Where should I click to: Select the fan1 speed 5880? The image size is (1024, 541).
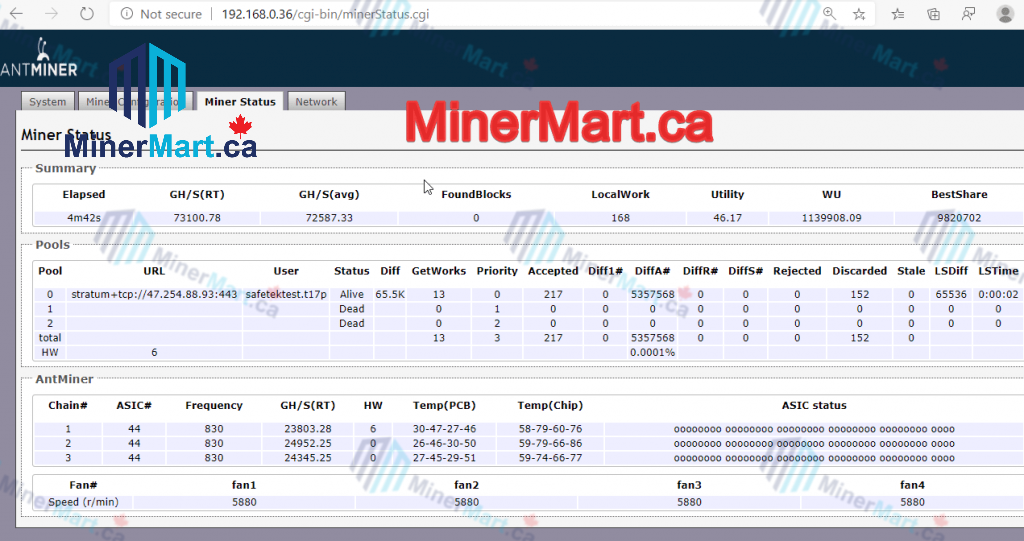point(244,502)
